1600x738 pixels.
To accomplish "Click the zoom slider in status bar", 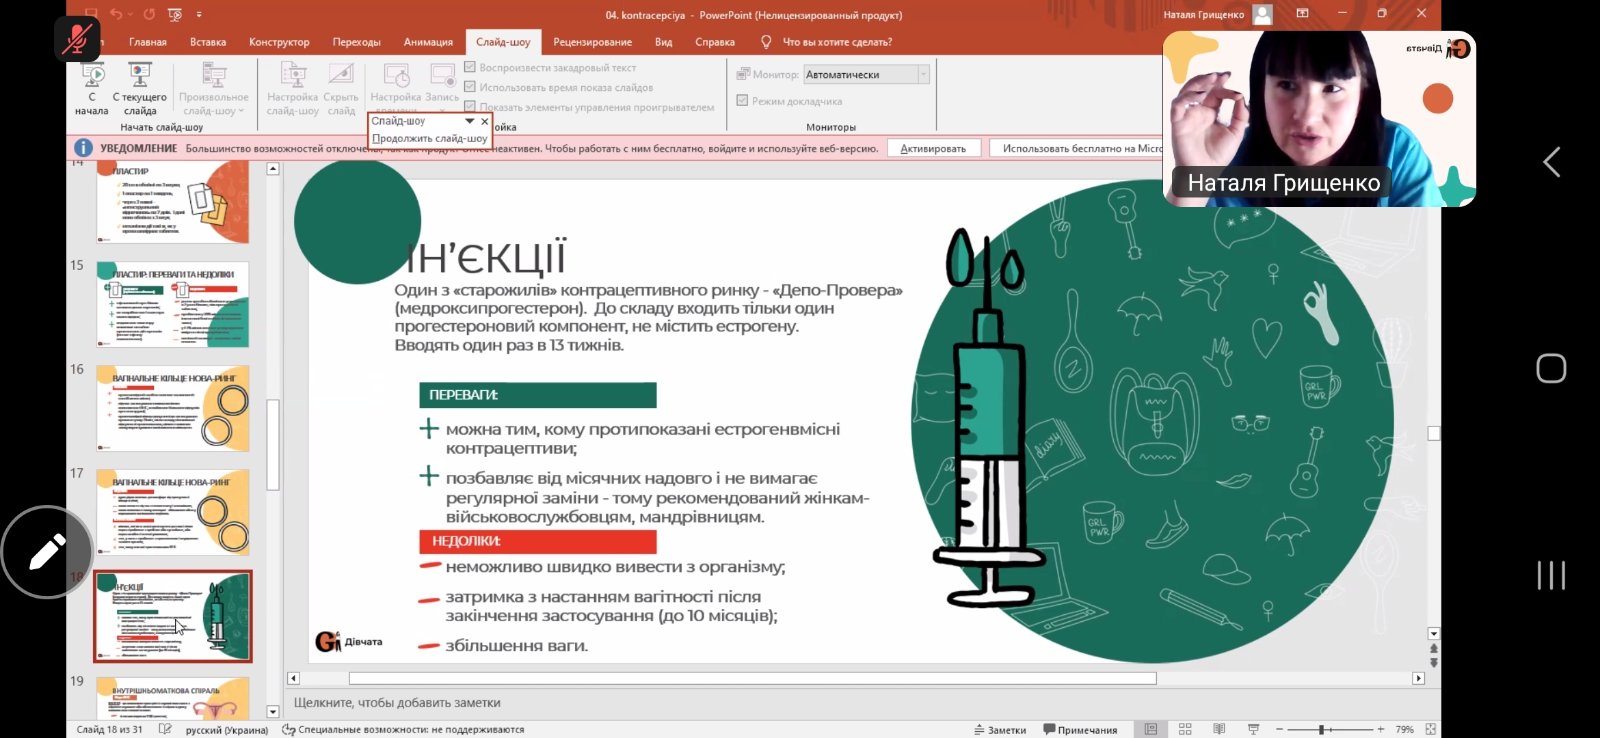I will (x=1321, y=729).
